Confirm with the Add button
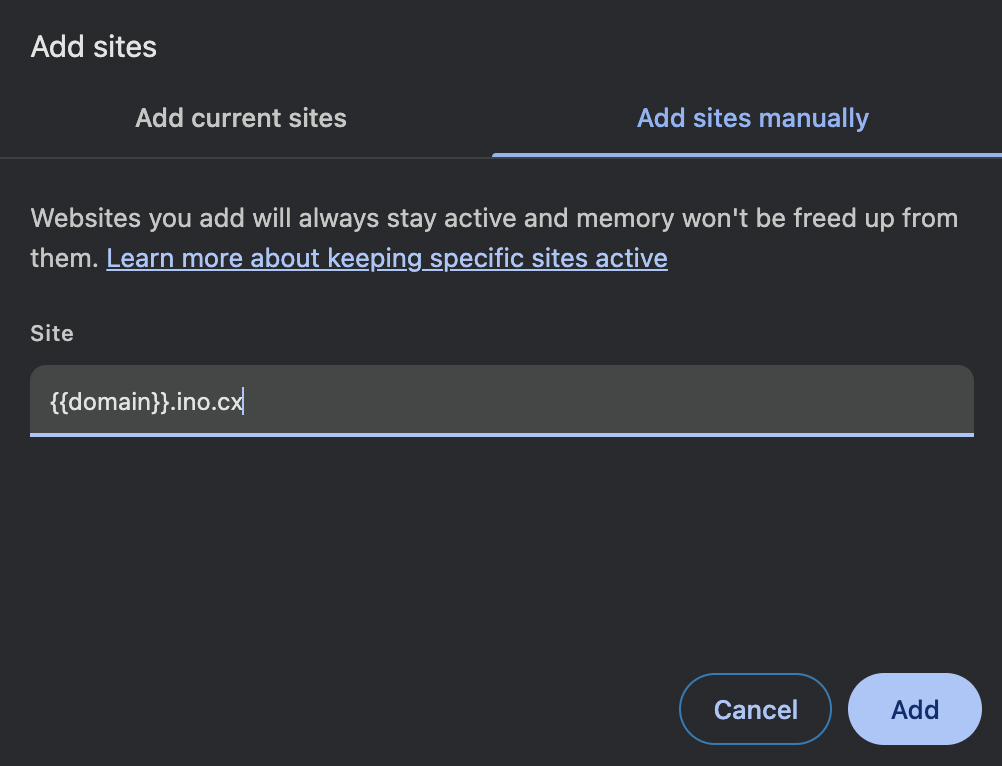The image size is (1002, 766). pos(914,709)
